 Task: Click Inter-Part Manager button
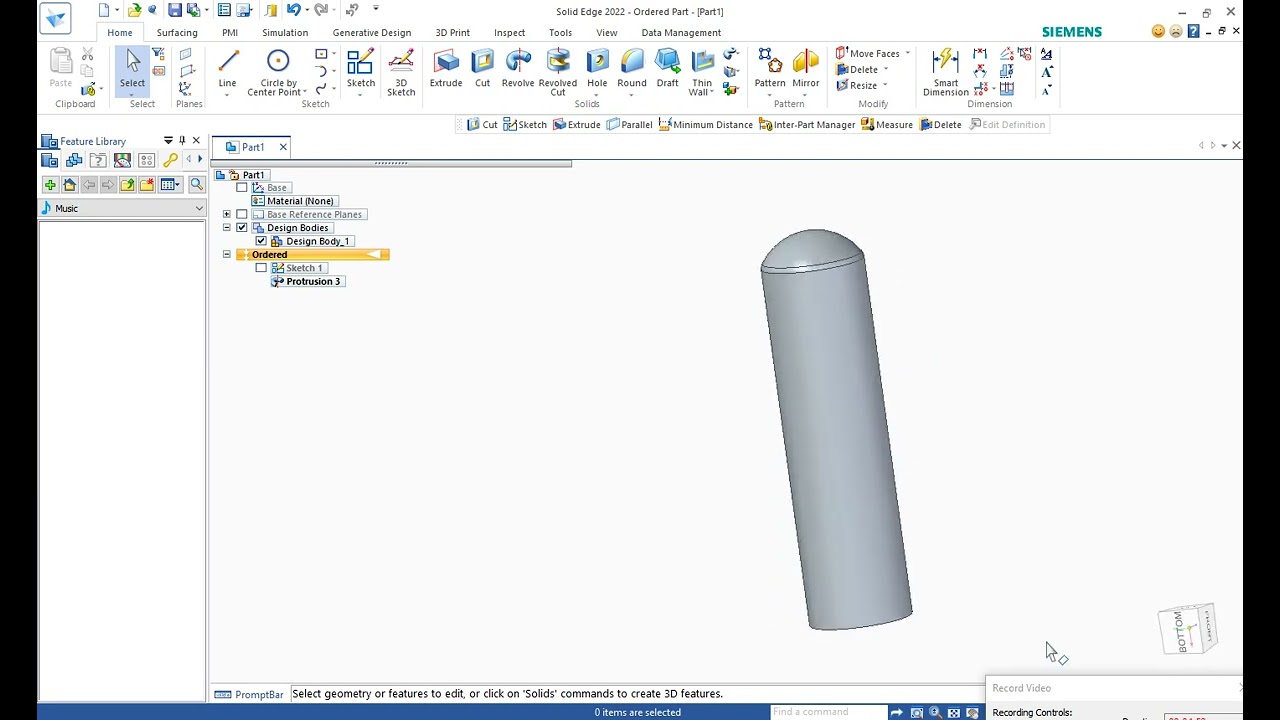point(807,125)
